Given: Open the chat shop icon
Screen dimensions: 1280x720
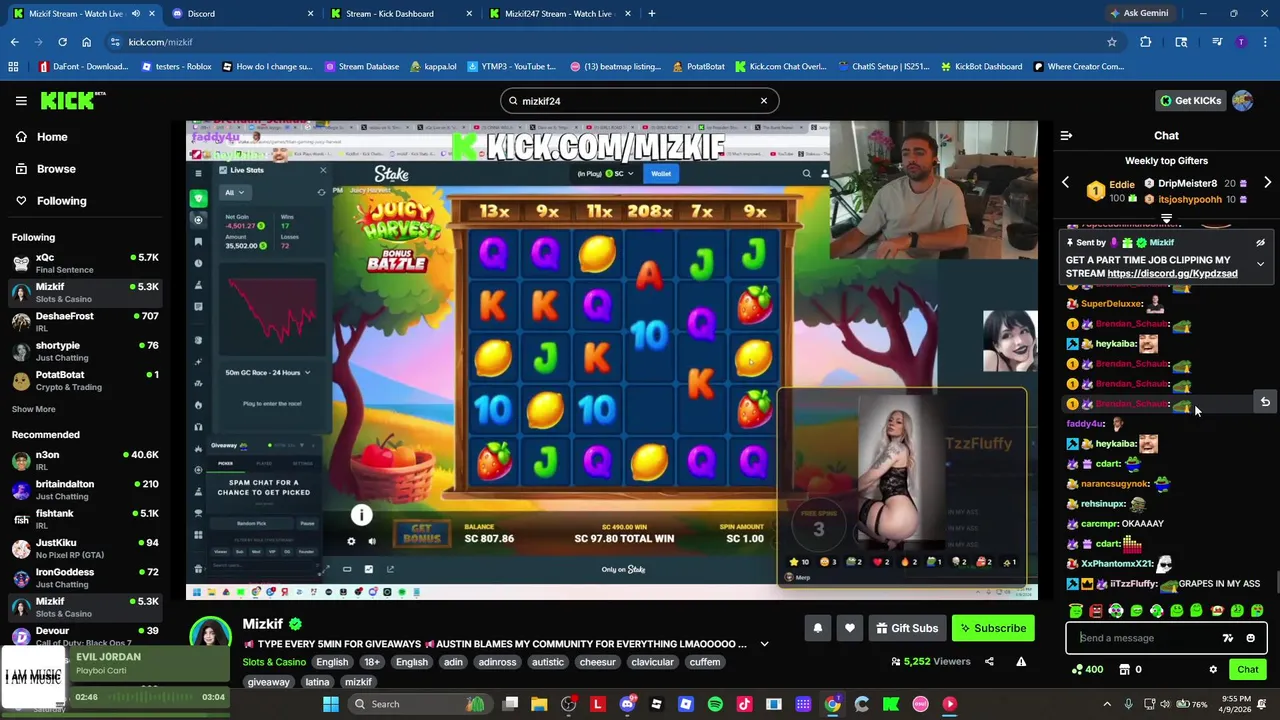Looking at the screenshot, I should click(x=1124, y=670).
